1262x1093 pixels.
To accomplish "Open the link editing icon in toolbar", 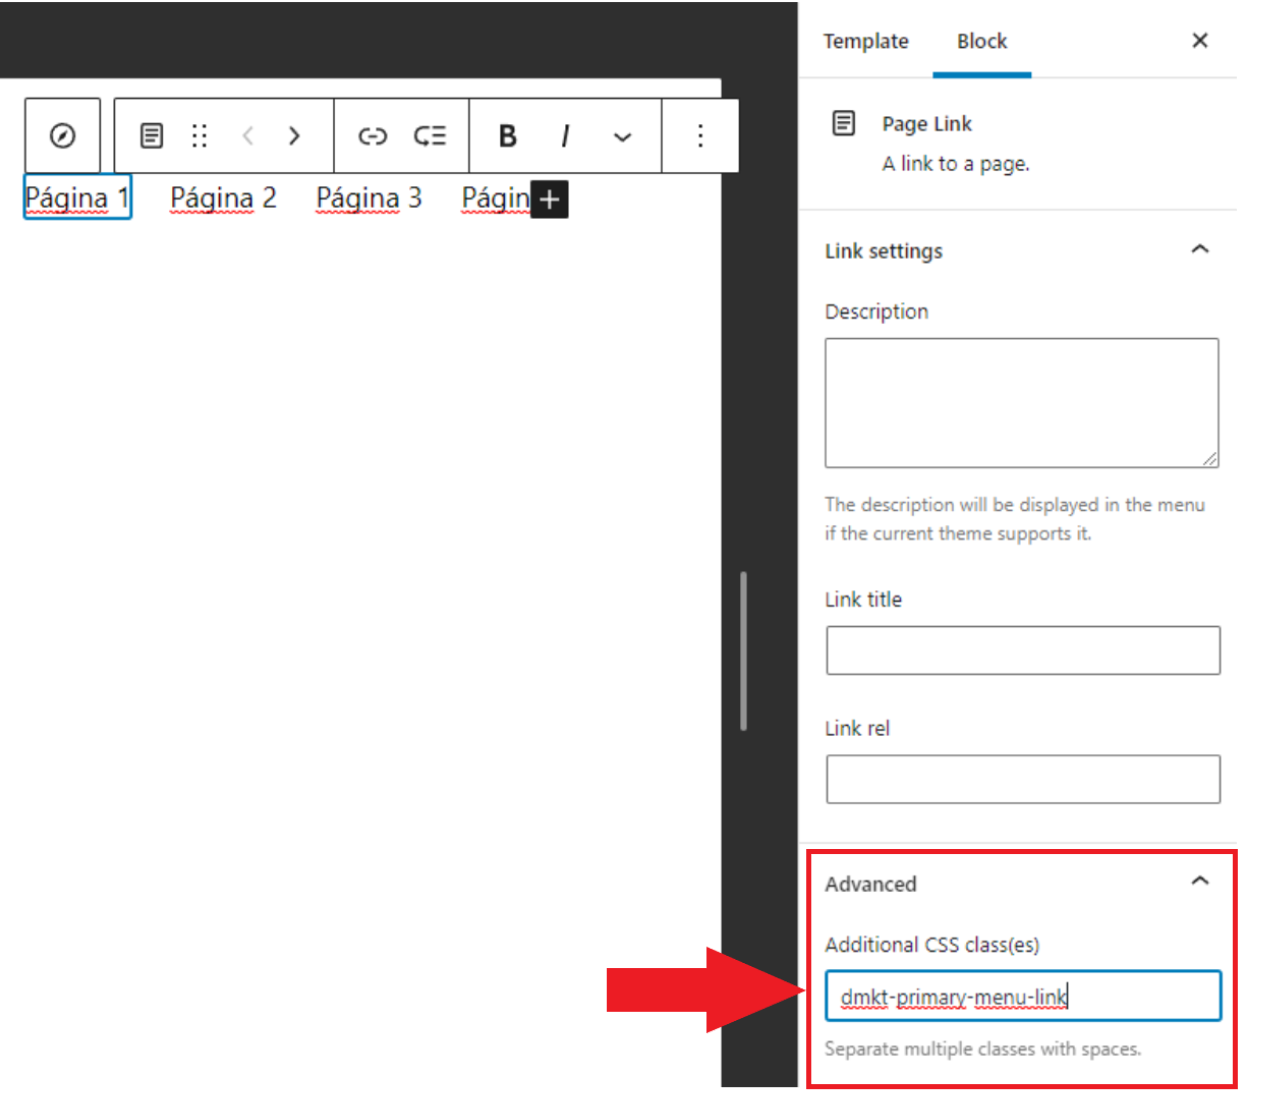I will pyautogui.click(x=373, y=136).
